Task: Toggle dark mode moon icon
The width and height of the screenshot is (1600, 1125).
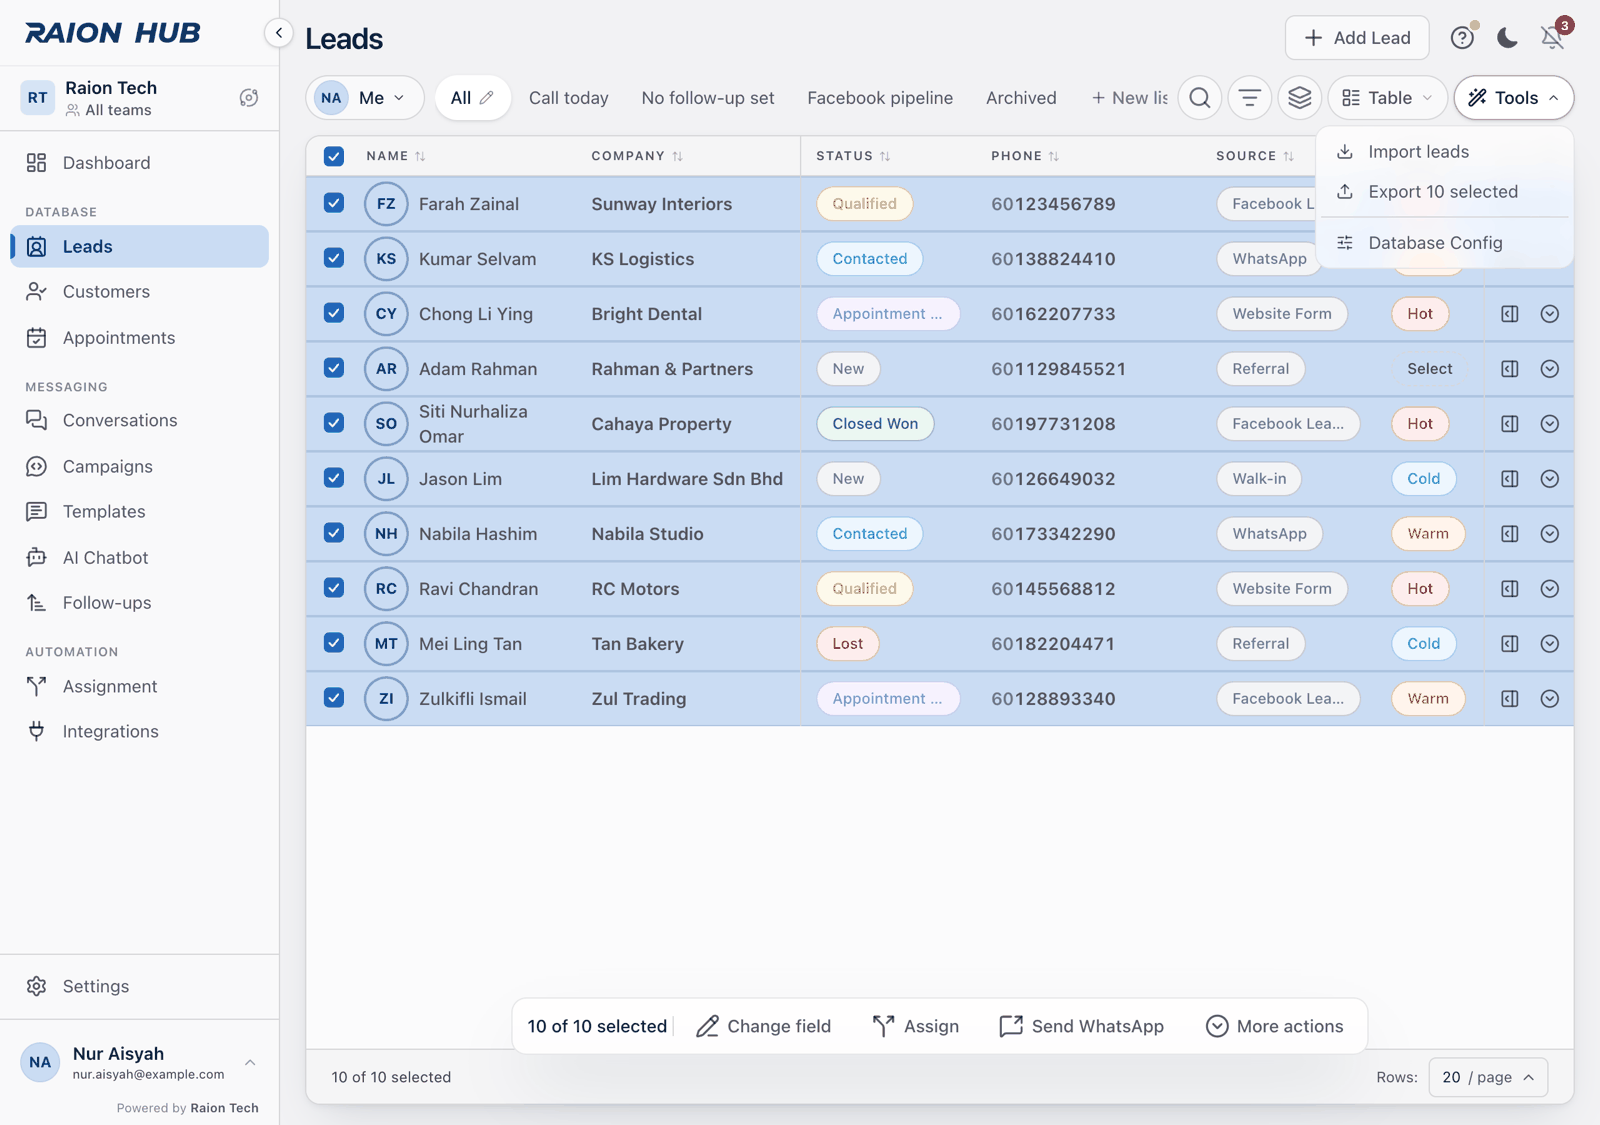Action: pyautogui.click(x=1507, y=38)
